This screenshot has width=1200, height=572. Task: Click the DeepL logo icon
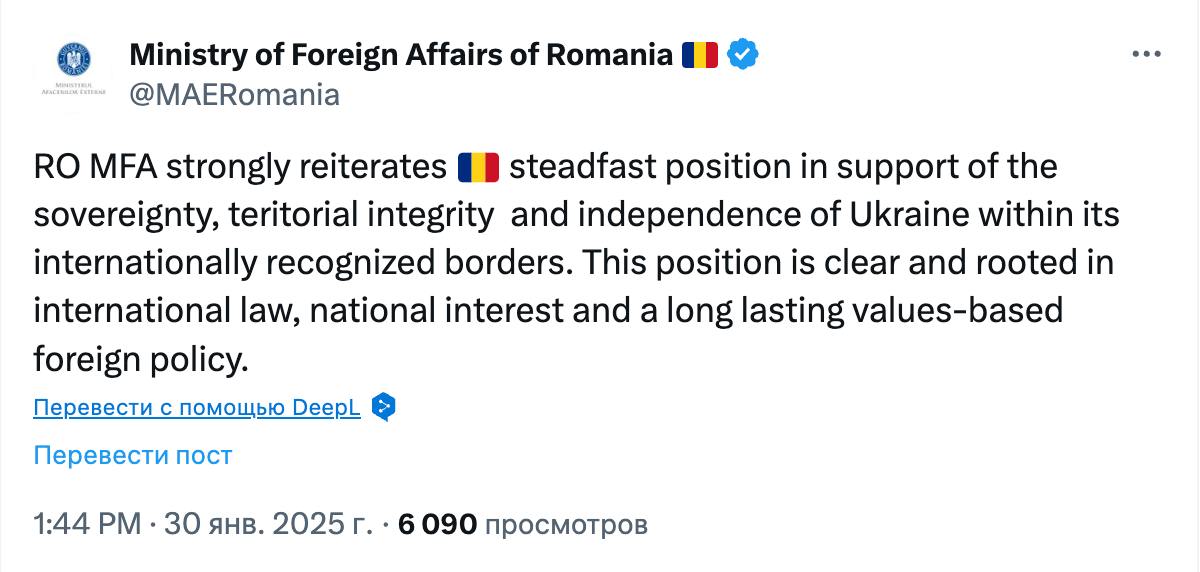pos(384,407)
